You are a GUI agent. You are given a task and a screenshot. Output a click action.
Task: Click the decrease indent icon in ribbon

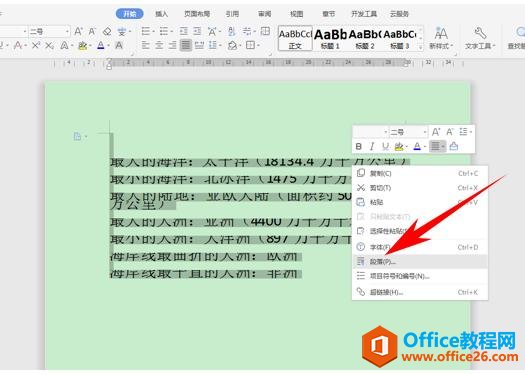pyautogui.click(x=183, y=32)
